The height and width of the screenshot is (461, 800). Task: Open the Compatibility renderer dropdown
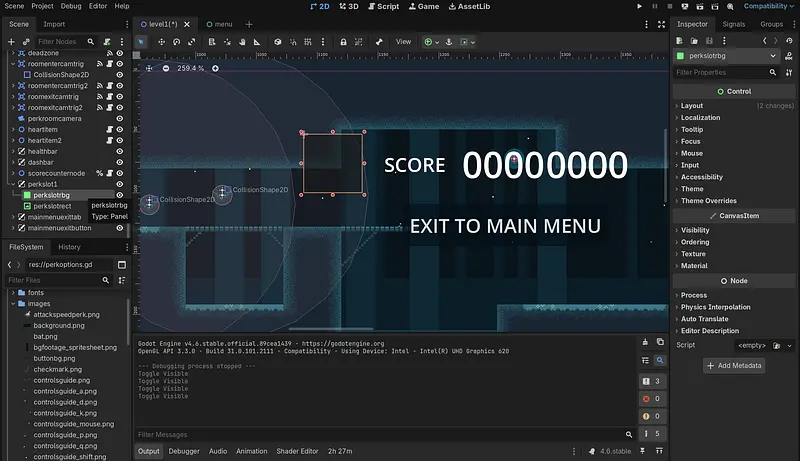point(765,6)
